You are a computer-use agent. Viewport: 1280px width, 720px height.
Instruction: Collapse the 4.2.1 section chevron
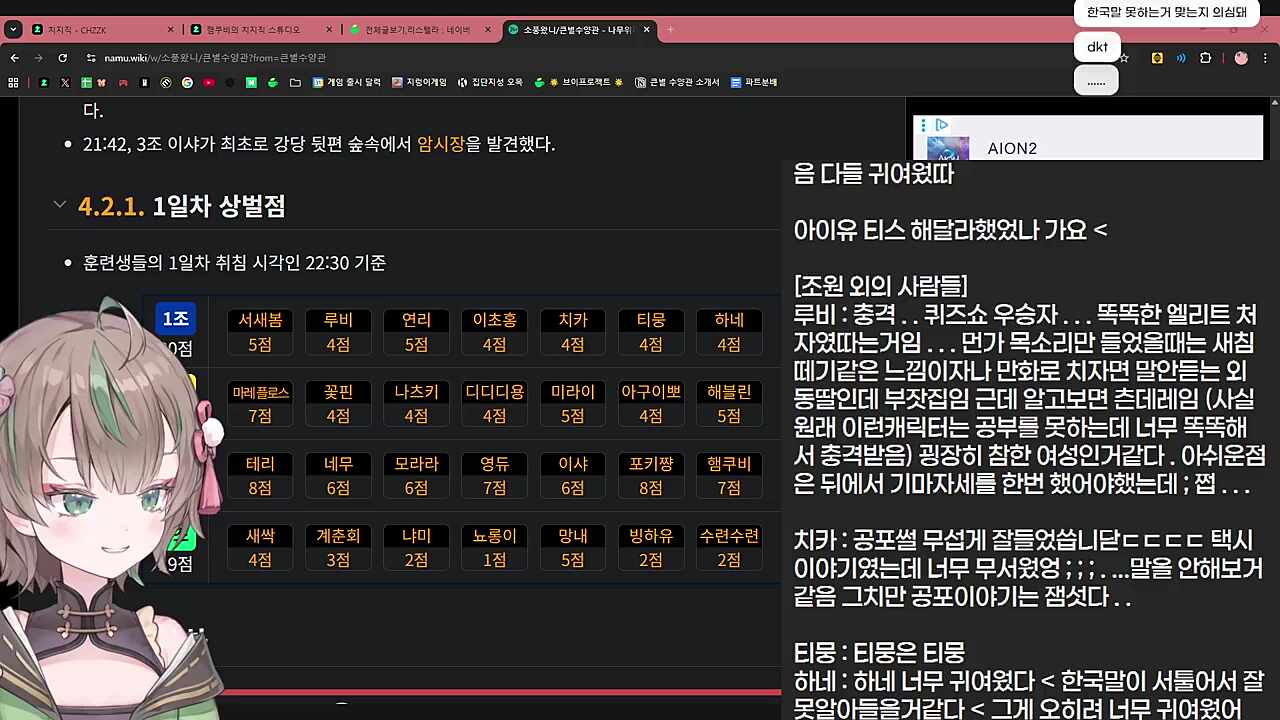(x=59, y=204)
